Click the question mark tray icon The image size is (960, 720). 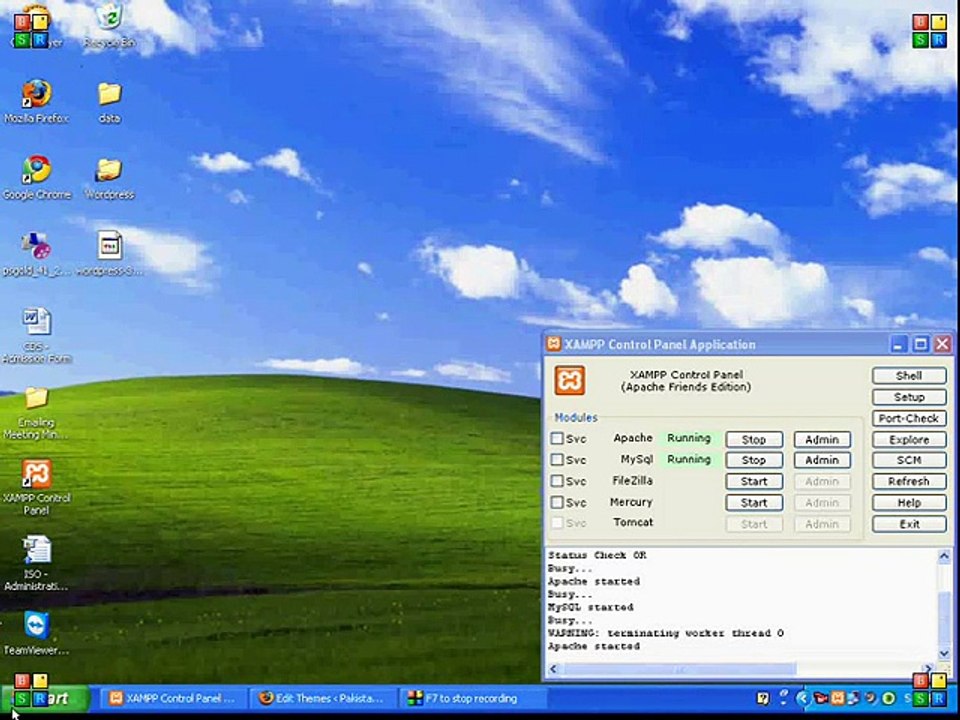(763, 698)
